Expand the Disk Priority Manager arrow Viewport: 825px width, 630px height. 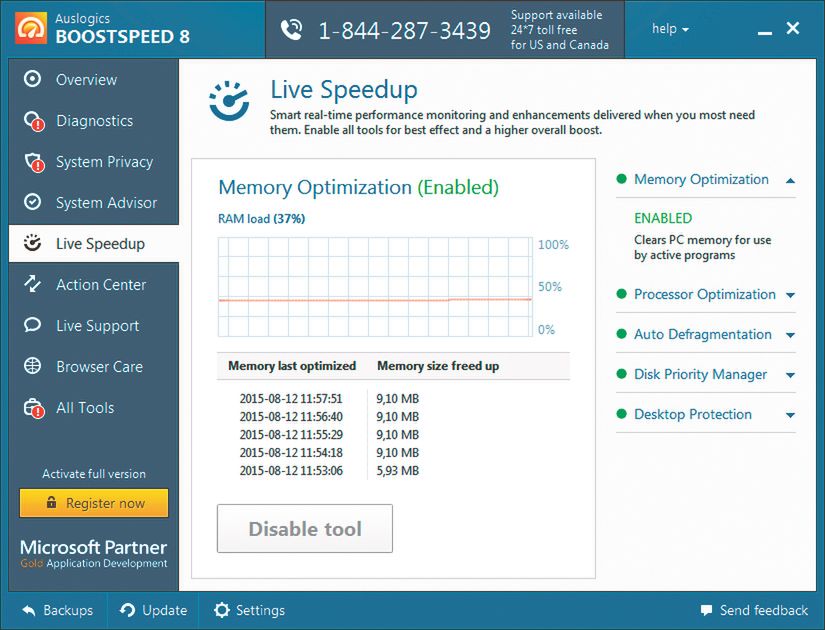790,375
